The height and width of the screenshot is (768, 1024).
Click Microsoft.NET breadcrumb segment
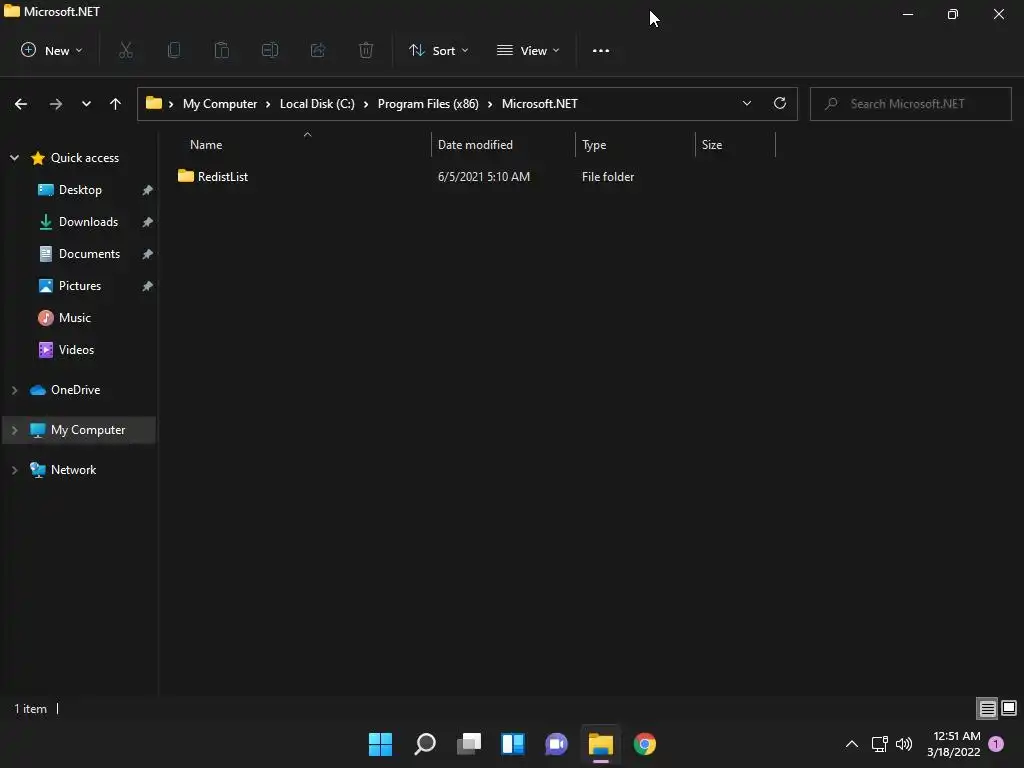click(x=539, y=104)
